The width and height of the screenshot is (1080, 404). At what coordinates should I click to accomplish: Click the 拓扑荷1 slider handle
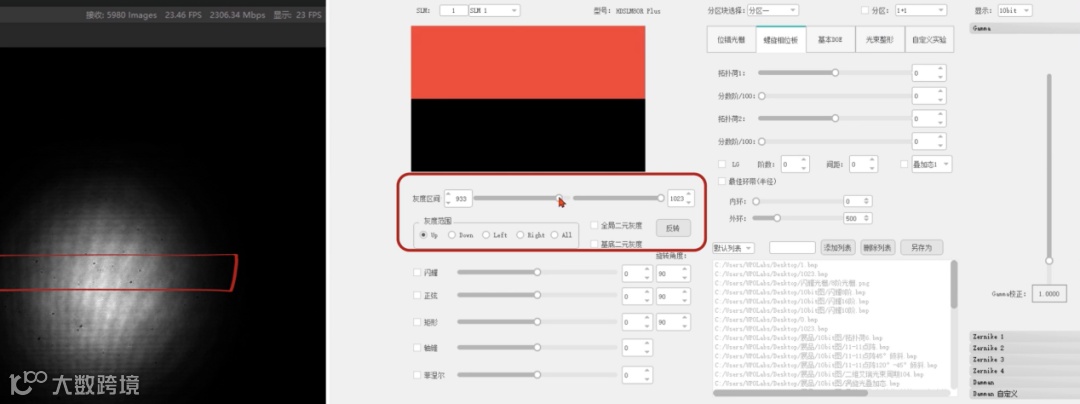835,72
